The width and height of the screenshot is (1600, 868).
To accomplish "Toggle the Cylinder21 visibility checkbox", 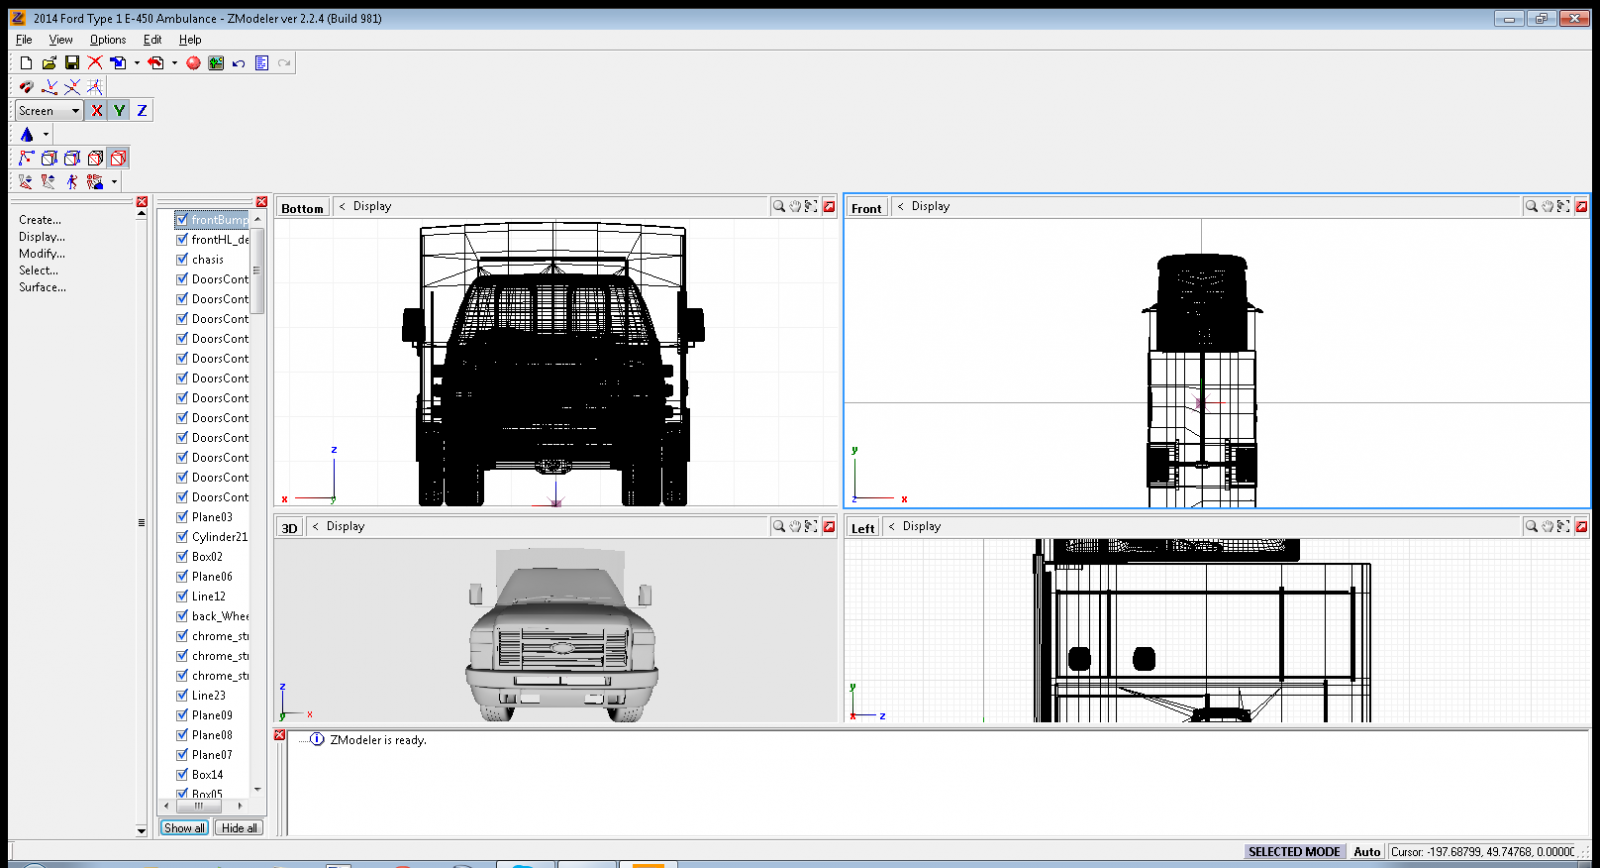I will click(x=182, y=537).
